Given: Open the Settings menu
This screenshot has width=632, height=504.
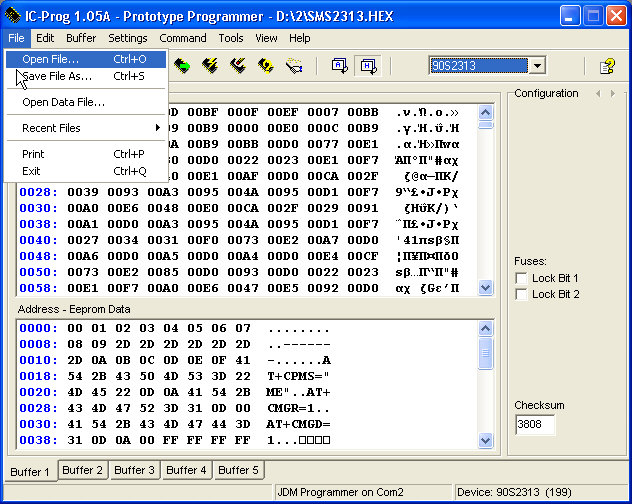Looking at the screenshot, I should (x=127, y=38).
